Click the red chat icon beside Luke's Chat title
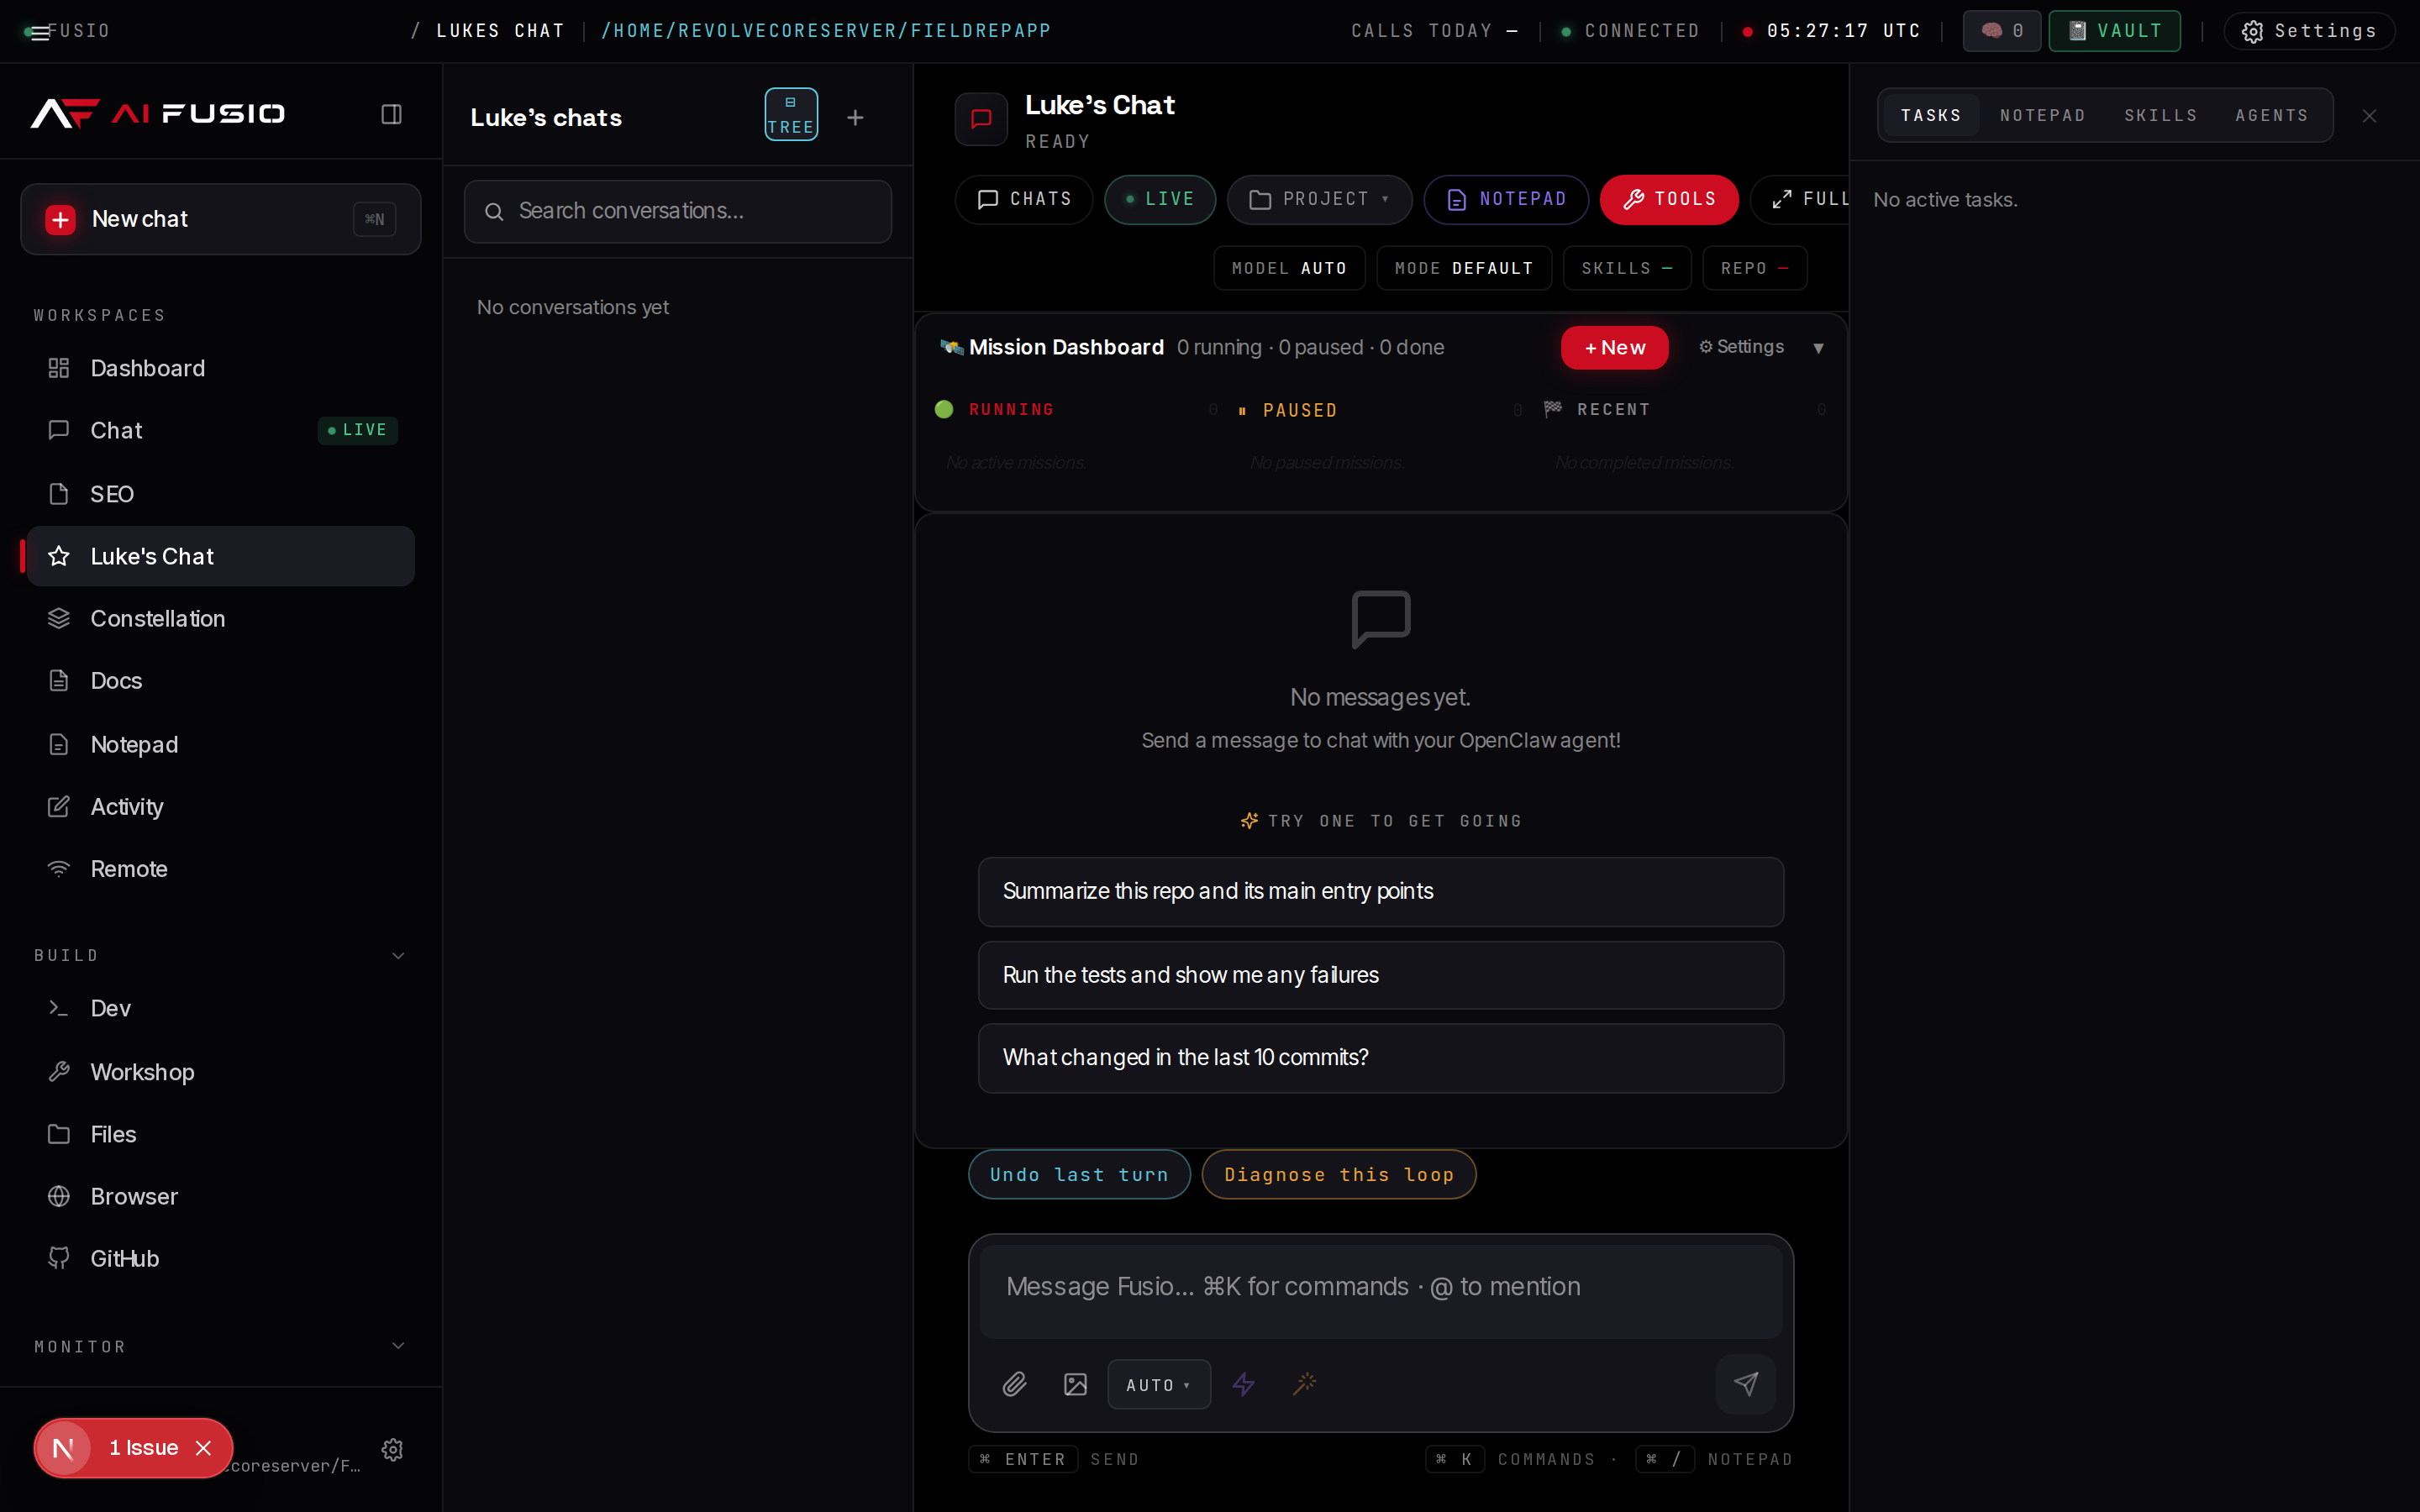 pyautogui.click(x=981, y=119)
